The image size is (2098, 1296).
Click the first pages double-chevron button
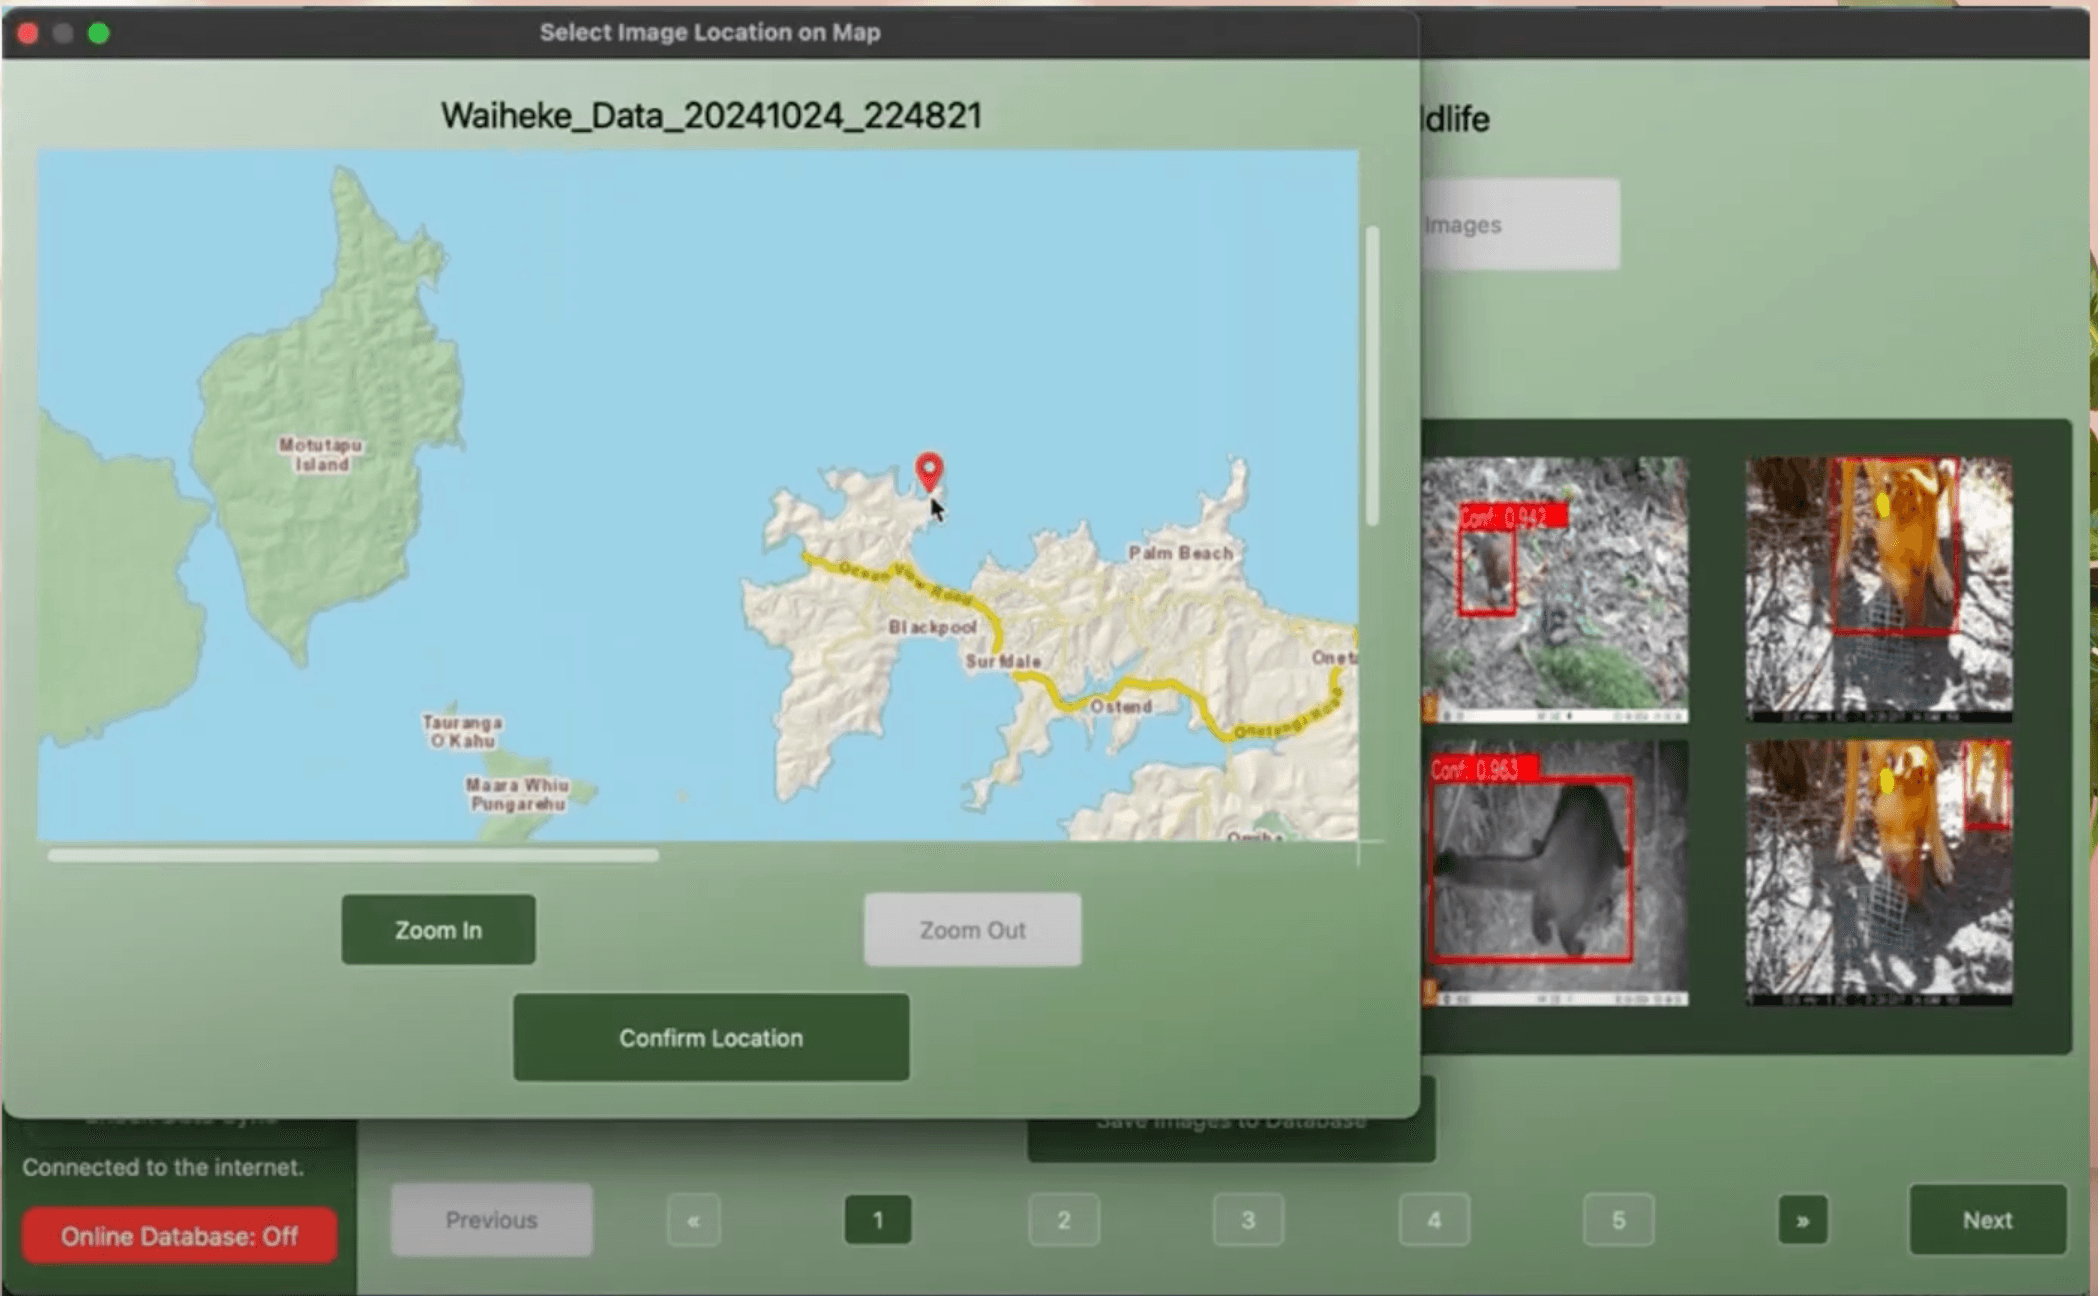tap(693, 1220)
